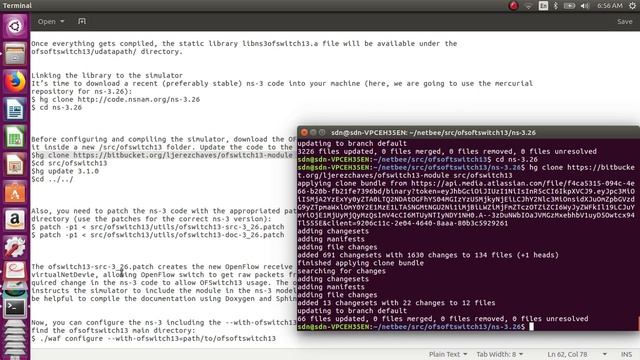
Task: Click the terminal window title bar
Action: pos(469,132)
